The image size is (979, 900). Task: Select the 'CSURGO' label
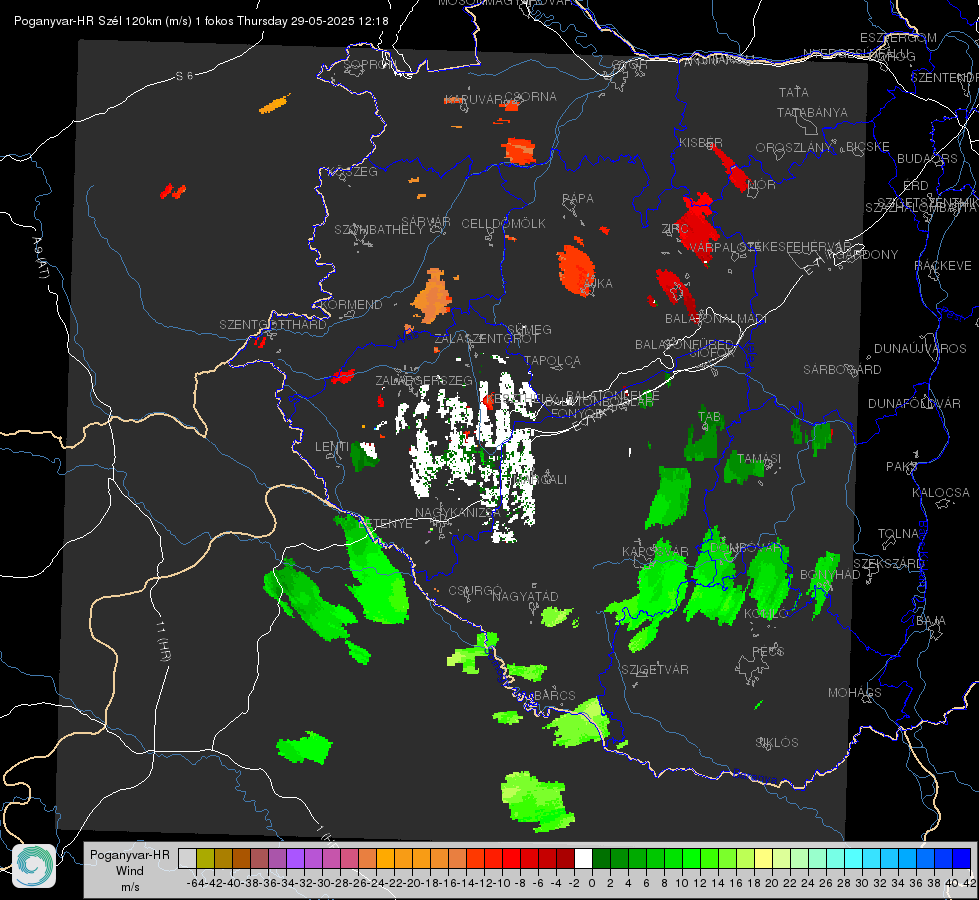coord(475,590)
